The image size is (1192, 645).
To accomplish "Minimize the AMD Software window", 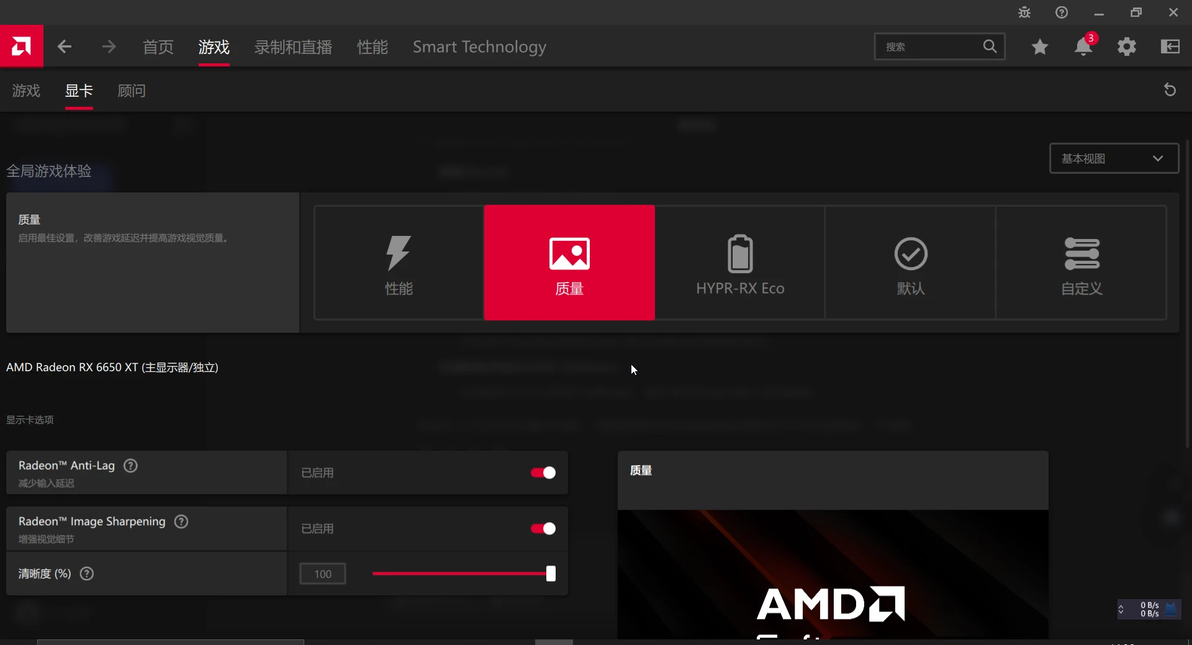I will pos(1098,12).
